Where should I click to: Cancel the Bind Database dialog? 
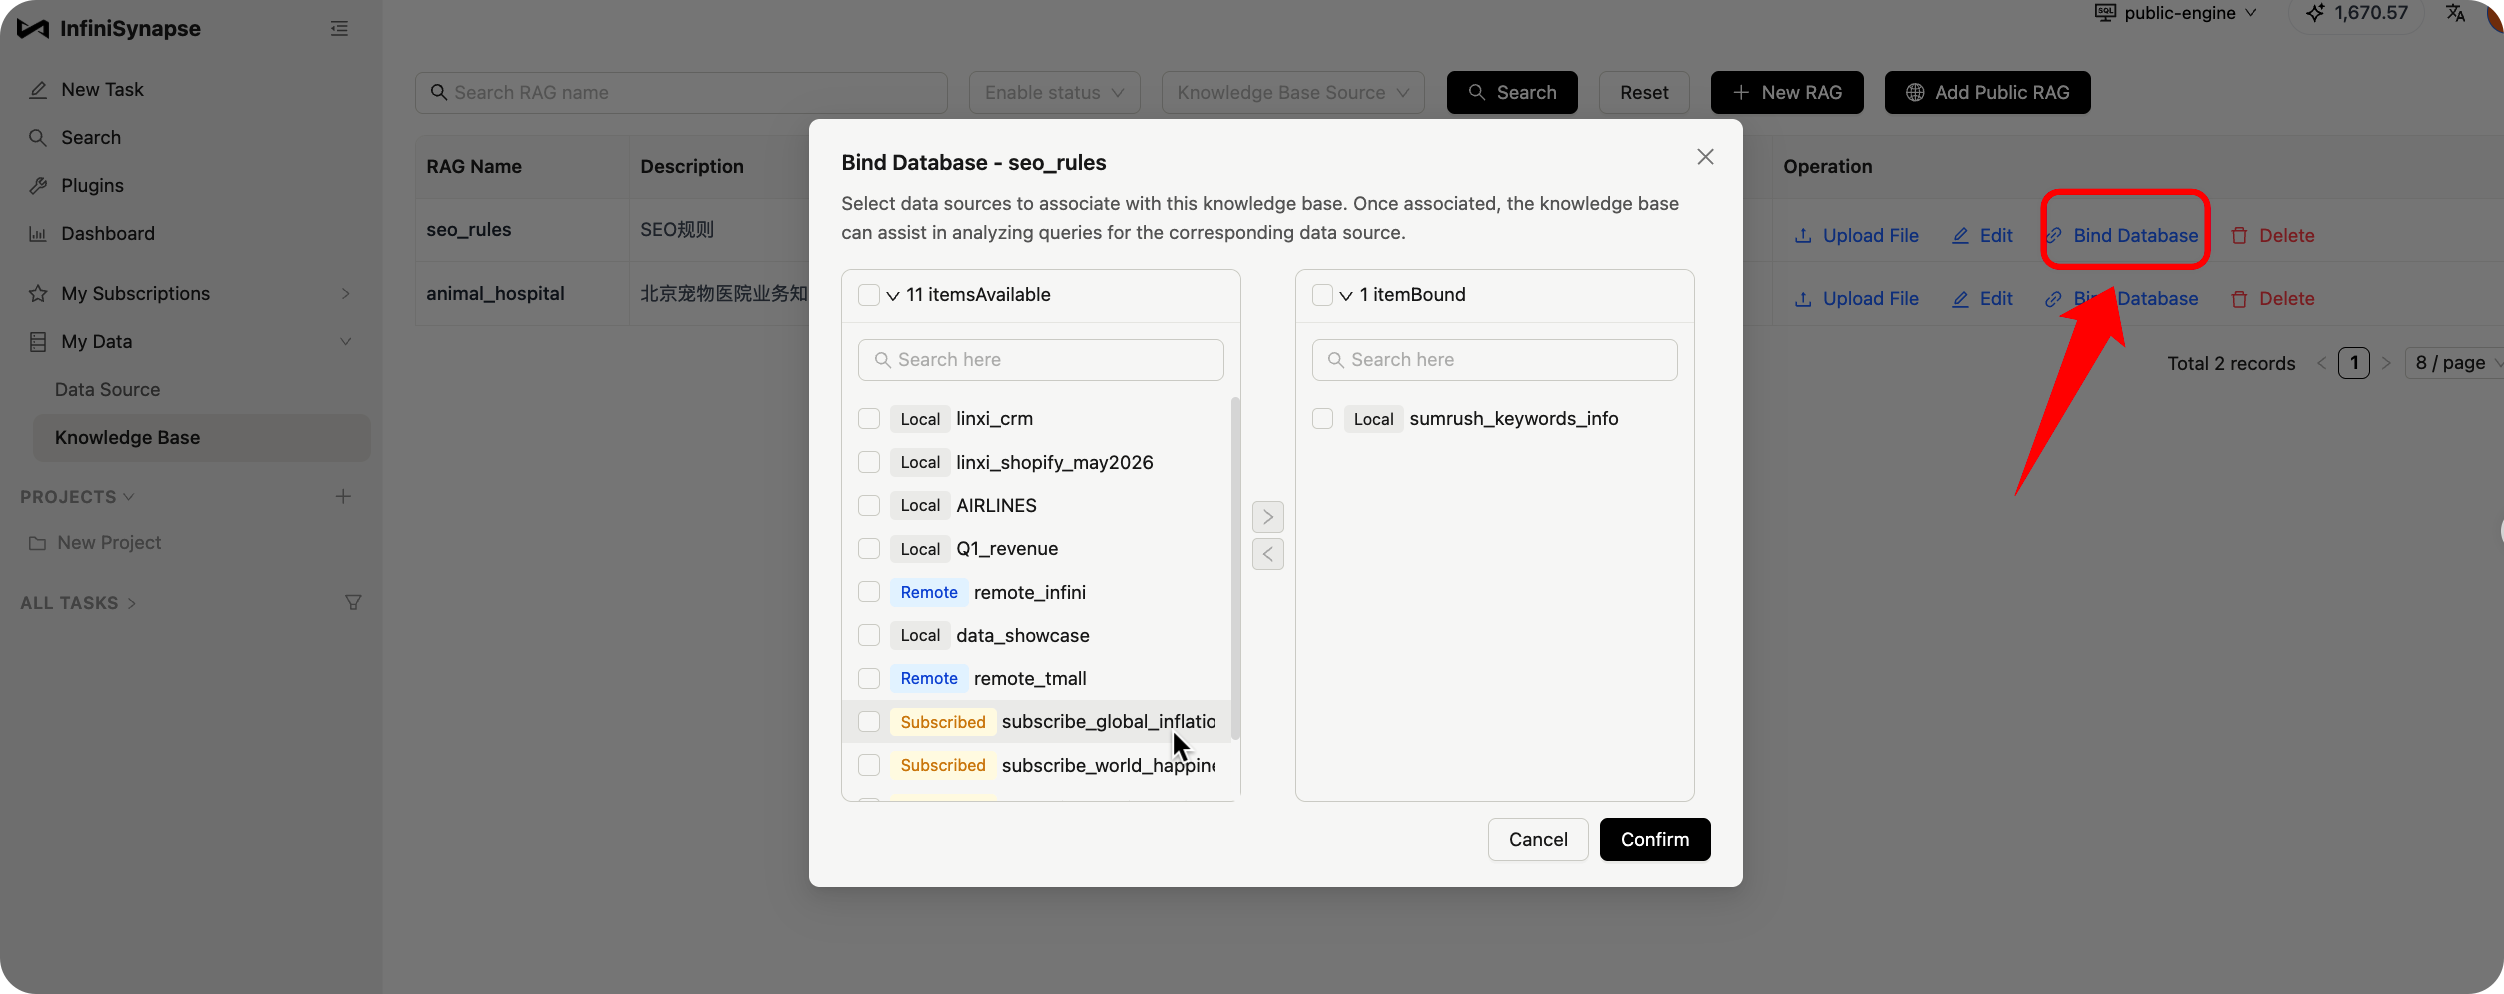coord(1538,839)
